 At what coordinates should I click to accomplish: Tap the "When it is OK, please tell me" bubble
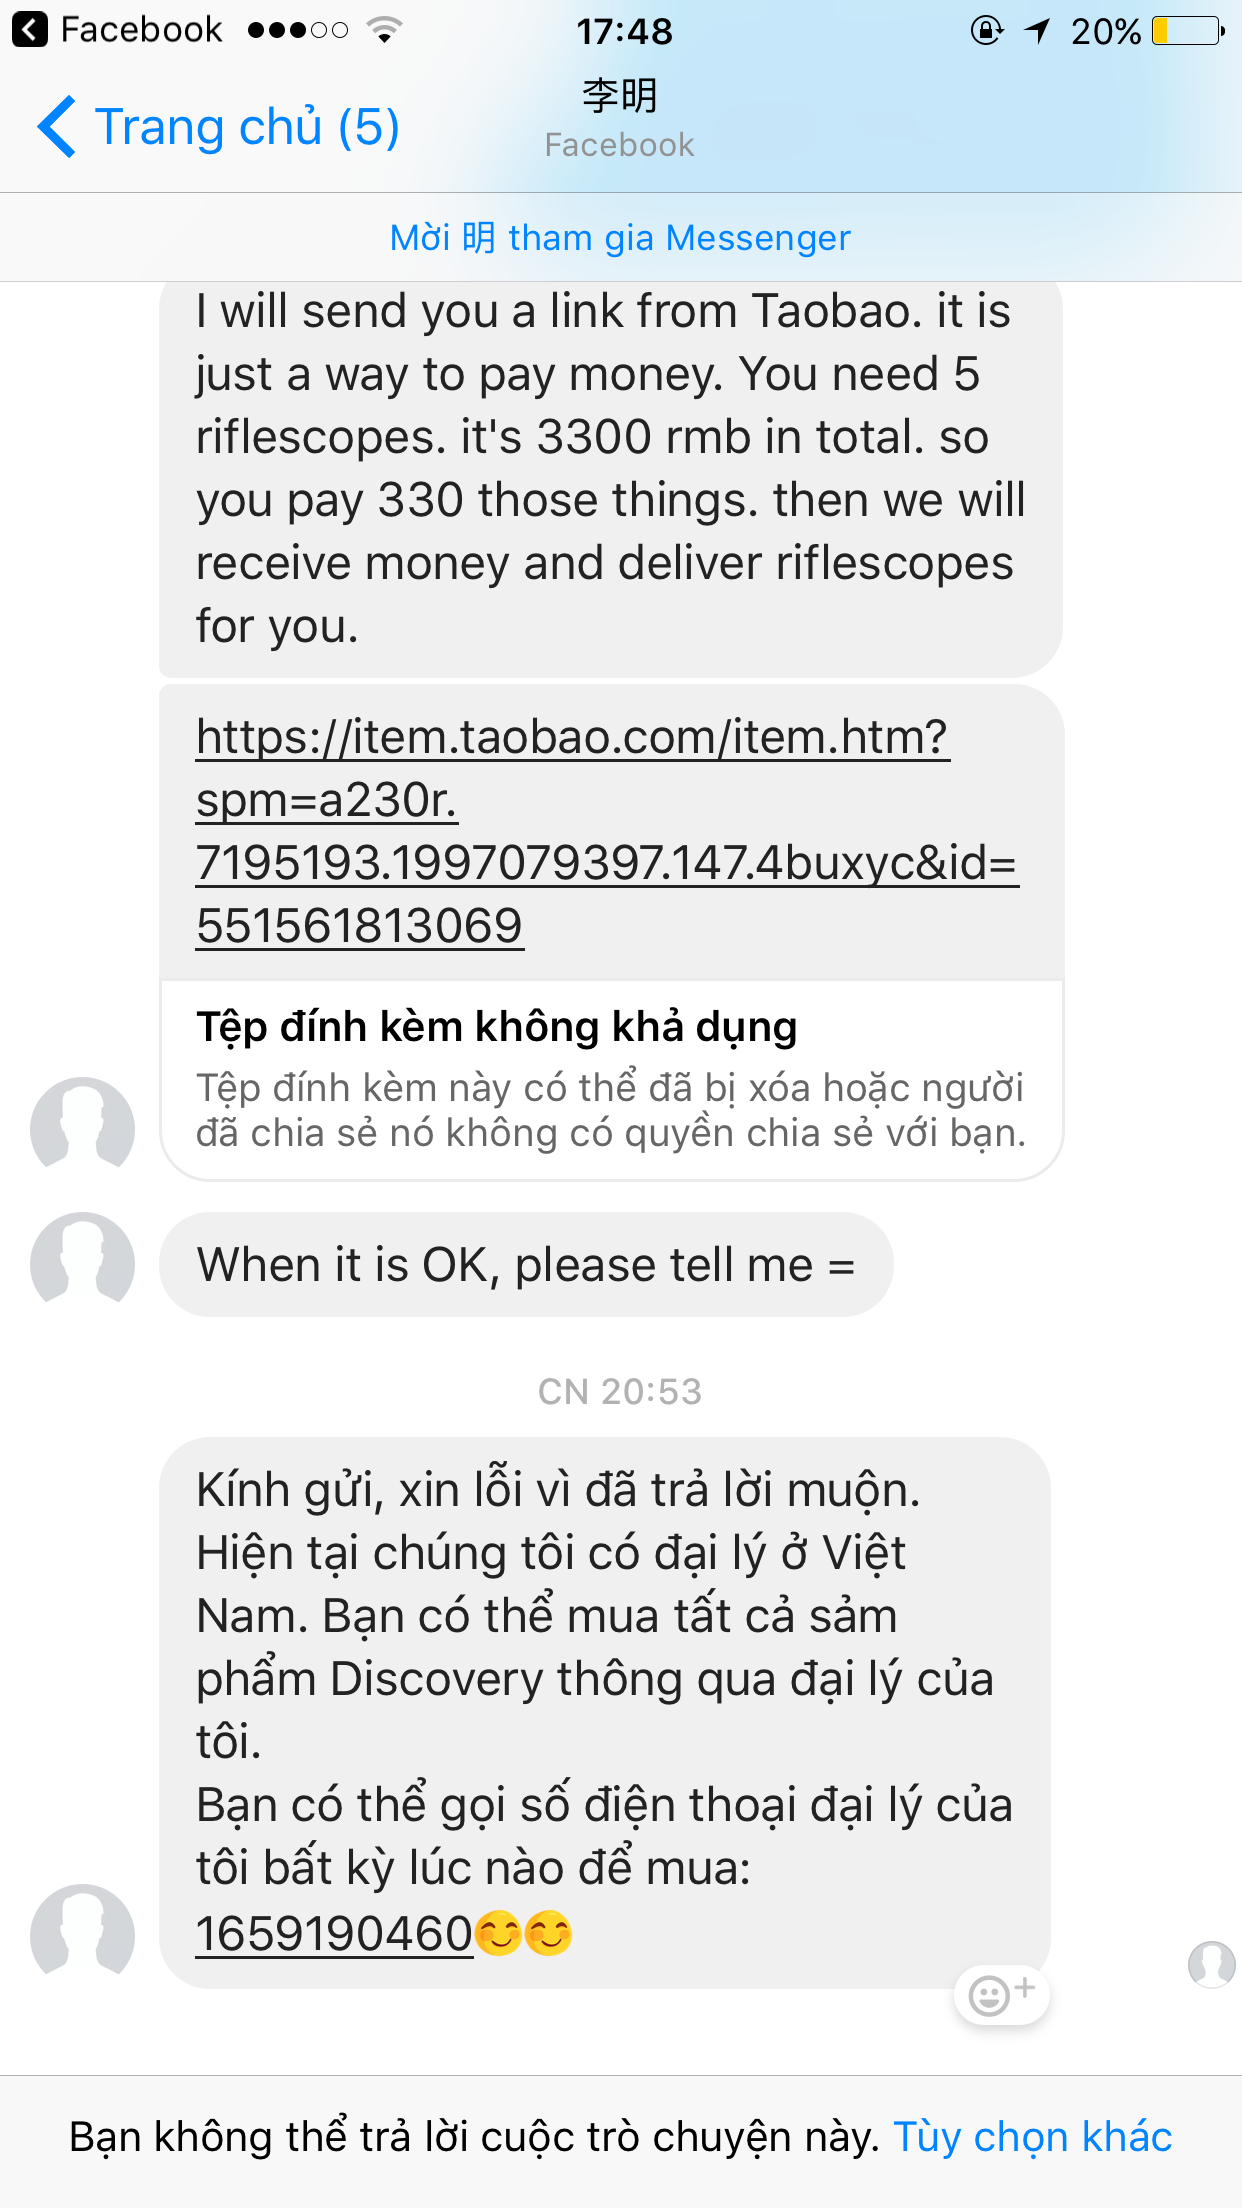pos(526,1265)
